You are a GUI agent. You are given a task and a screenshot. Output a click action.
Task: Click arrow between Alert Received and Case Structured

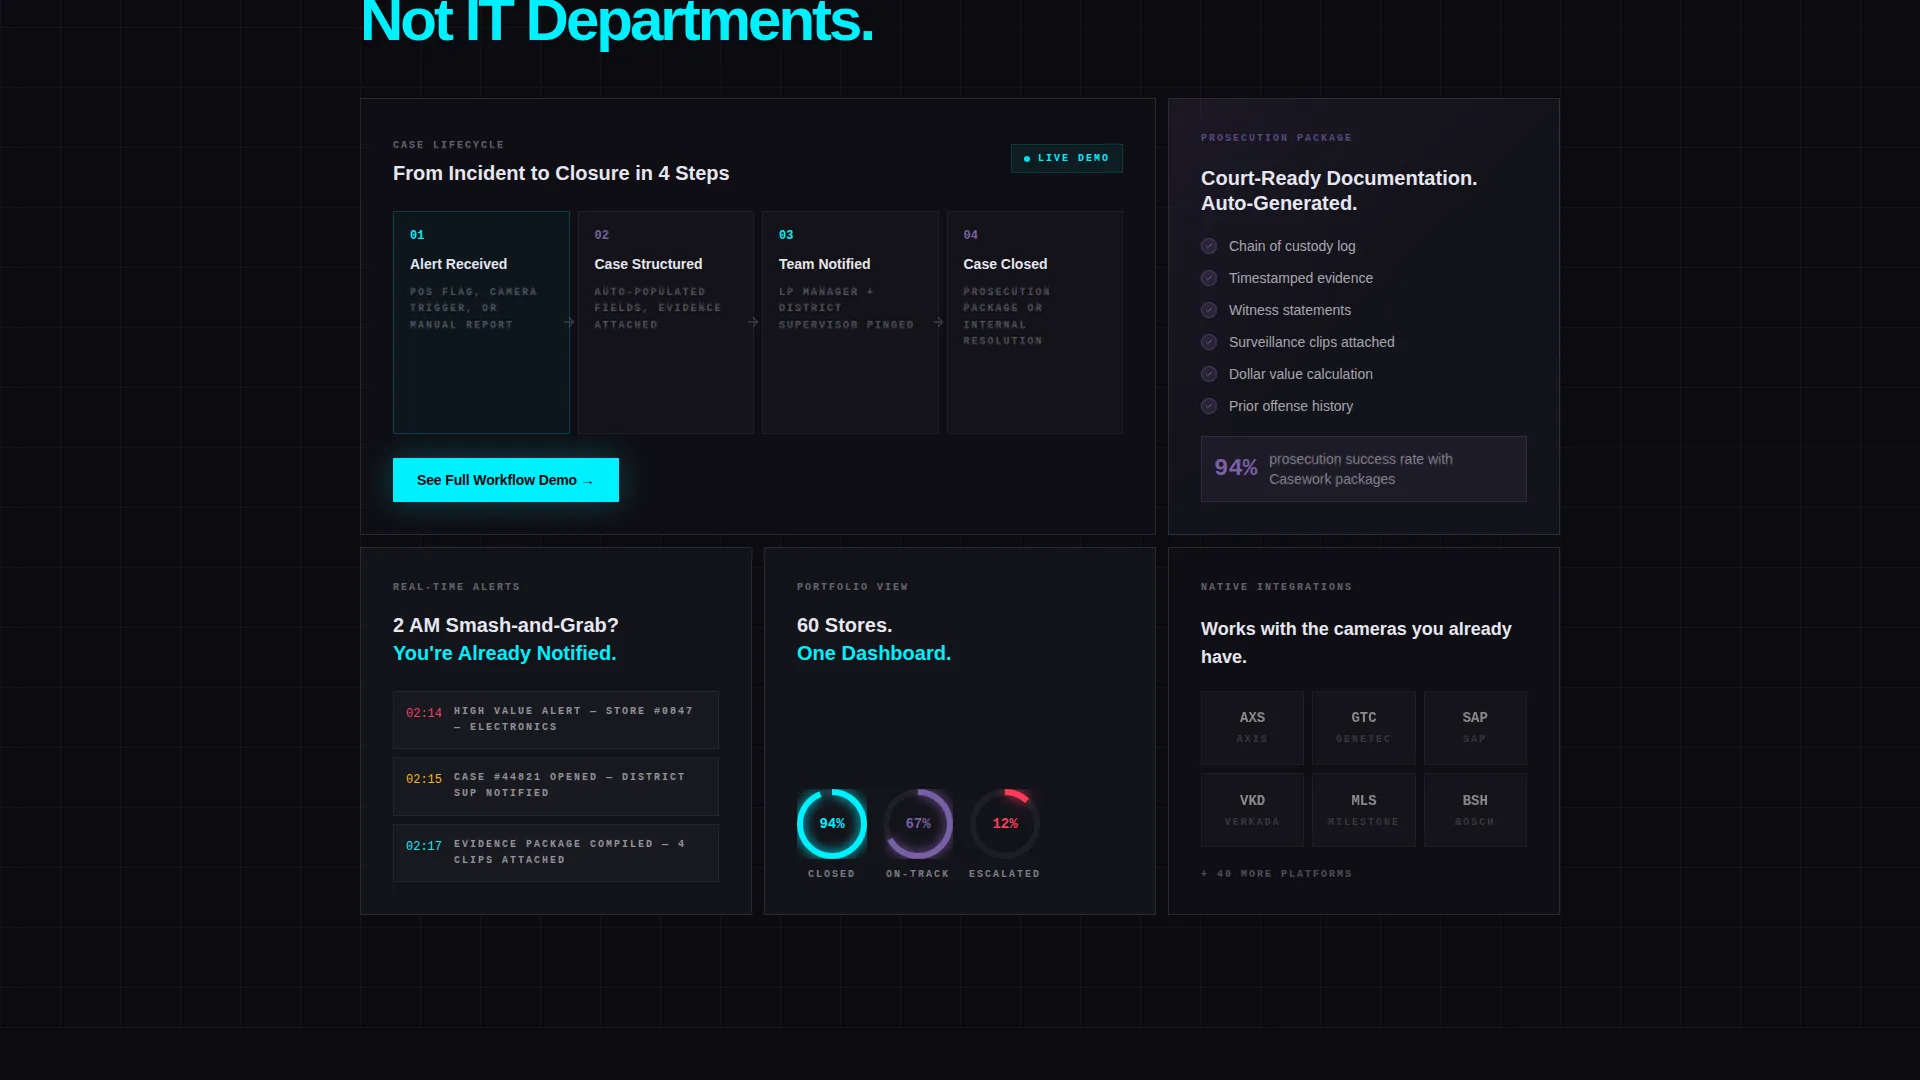click(569, 322)
